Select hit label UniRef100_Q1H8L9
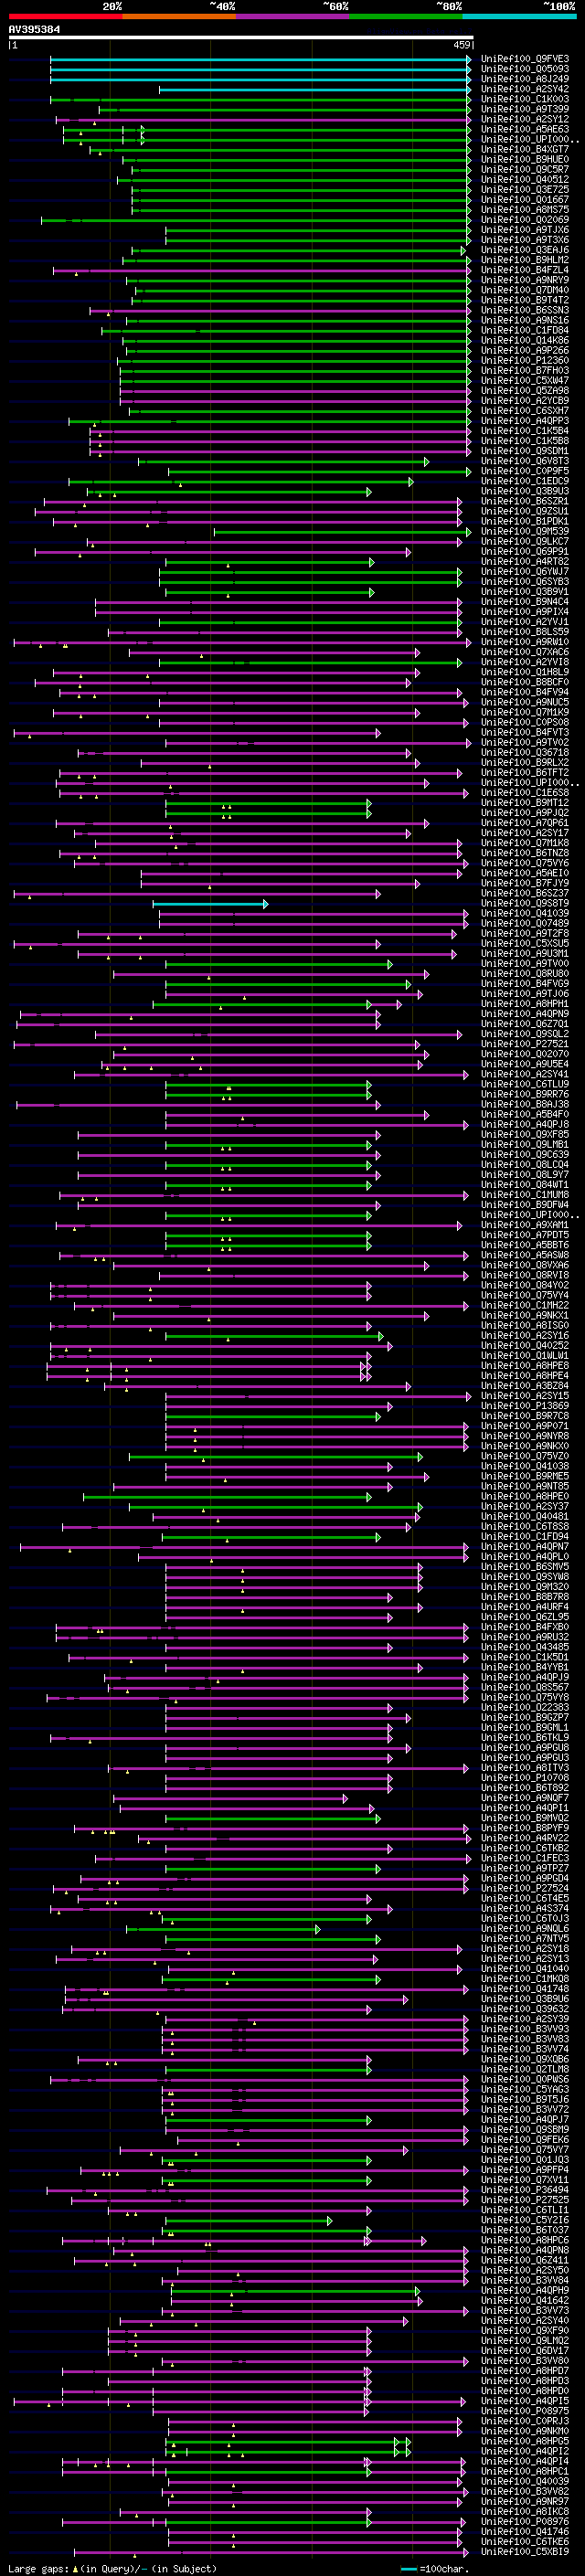Image resolution: width=585 pixels, height=2576 pixels. (525, 672)
